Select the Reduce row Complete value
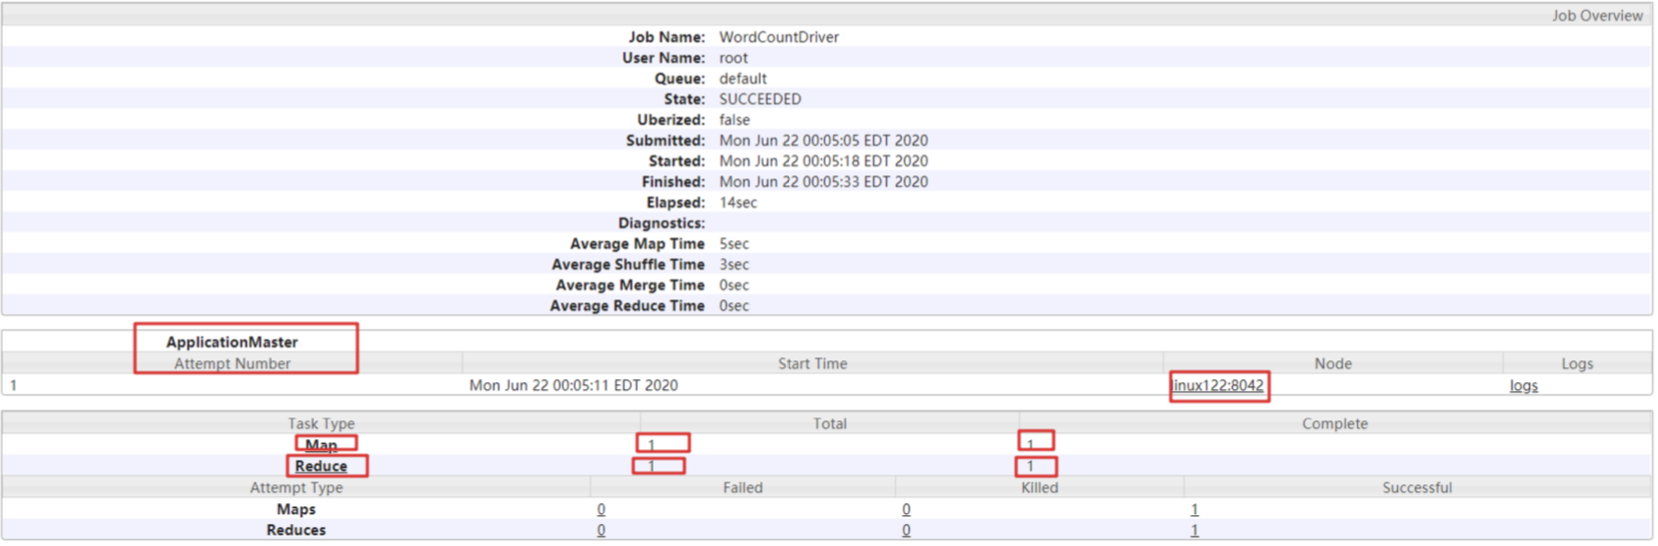The width and height of the screenshot is (1658, 546). point(1030,466)
